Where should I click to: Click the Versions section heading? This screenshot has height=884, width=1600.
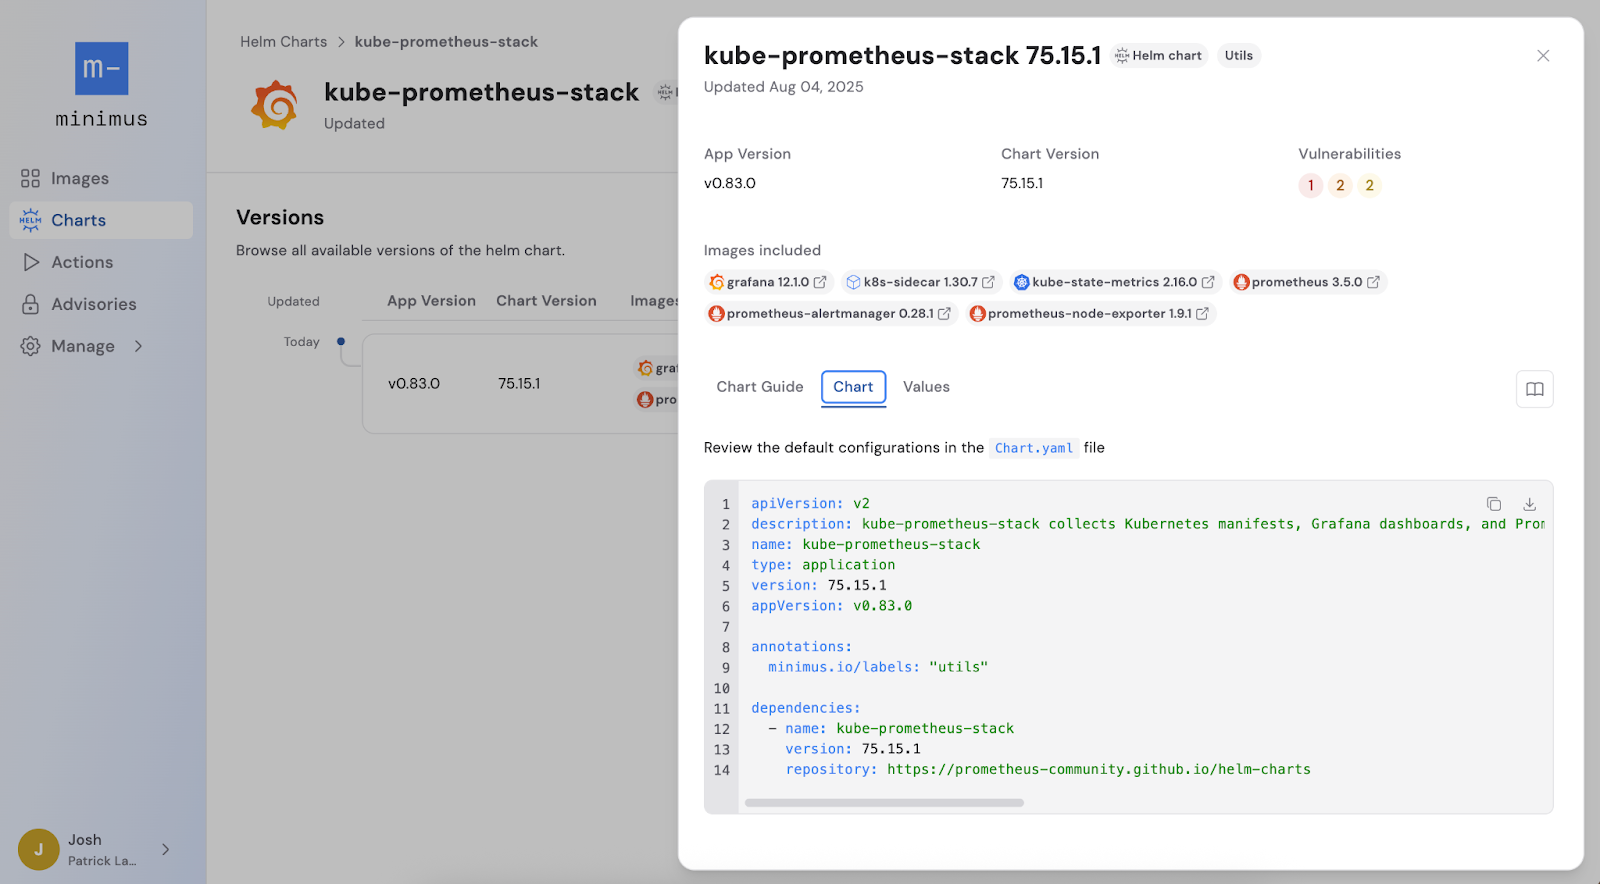pos(280,218)
